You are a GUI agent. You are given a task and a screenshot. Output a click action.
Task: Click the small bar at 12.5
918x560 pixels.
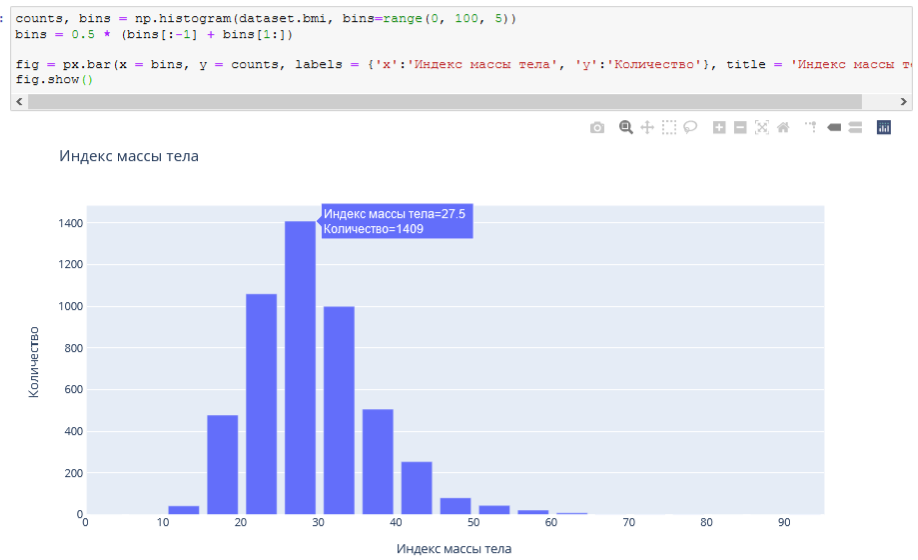[x=184, y=510]
